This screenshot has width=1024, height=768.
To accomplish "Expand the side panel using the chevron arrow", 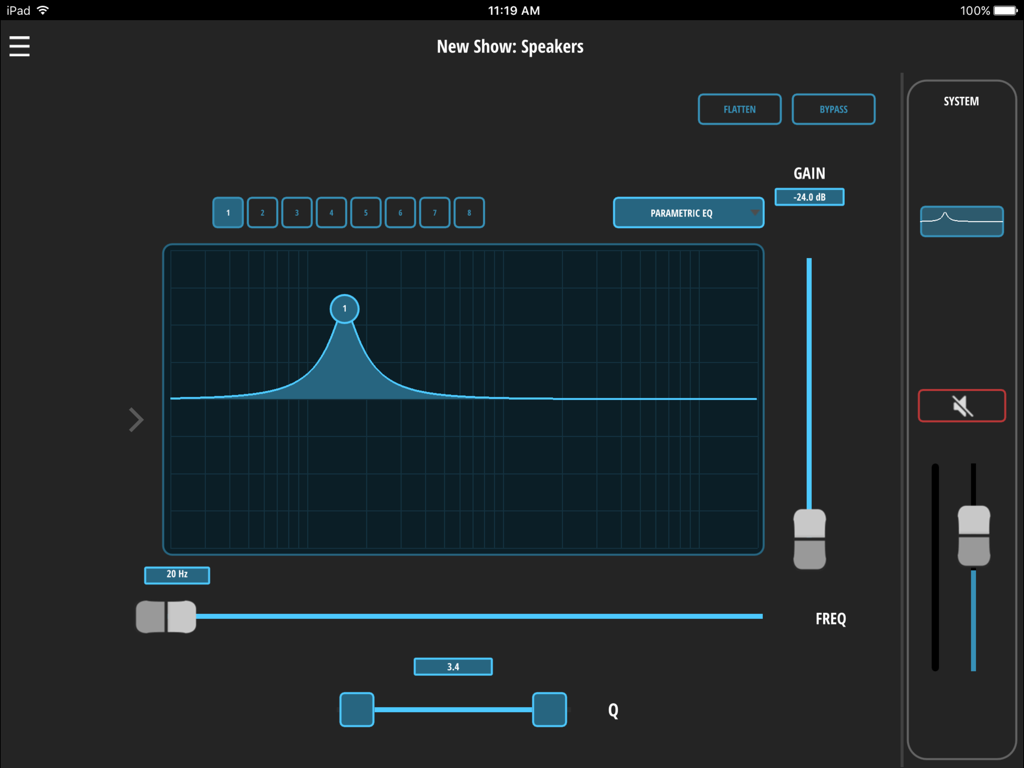I will [136, 419].
